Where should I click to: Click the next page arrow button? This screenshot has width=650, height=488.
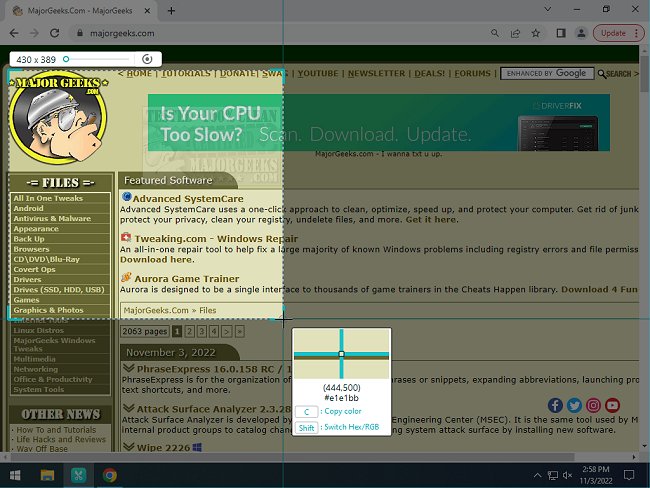tap(226, 331)
